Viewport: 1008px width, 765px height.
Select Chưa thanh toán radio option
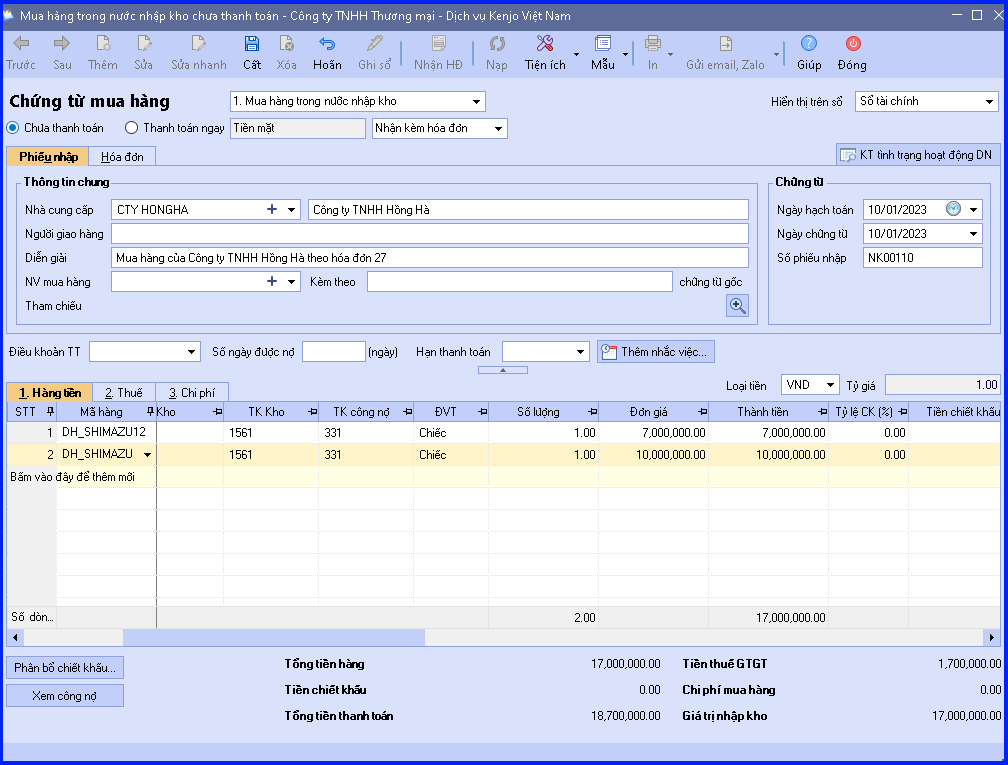click(x=12, y=128)
